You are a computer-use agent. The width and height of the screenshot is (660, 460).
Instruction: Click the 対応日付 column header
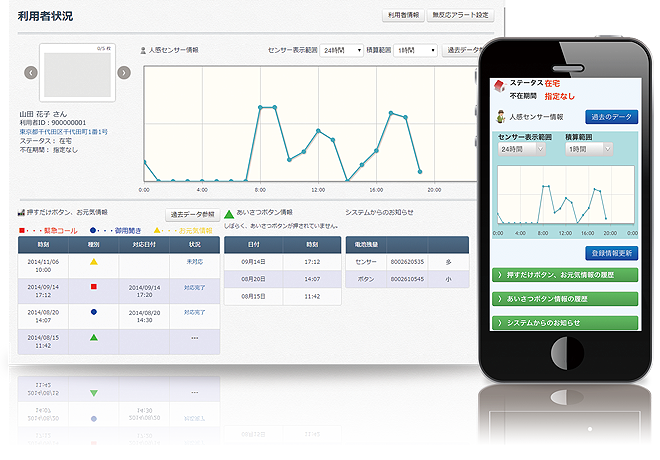pyautogui.click(x=144, y=245)
